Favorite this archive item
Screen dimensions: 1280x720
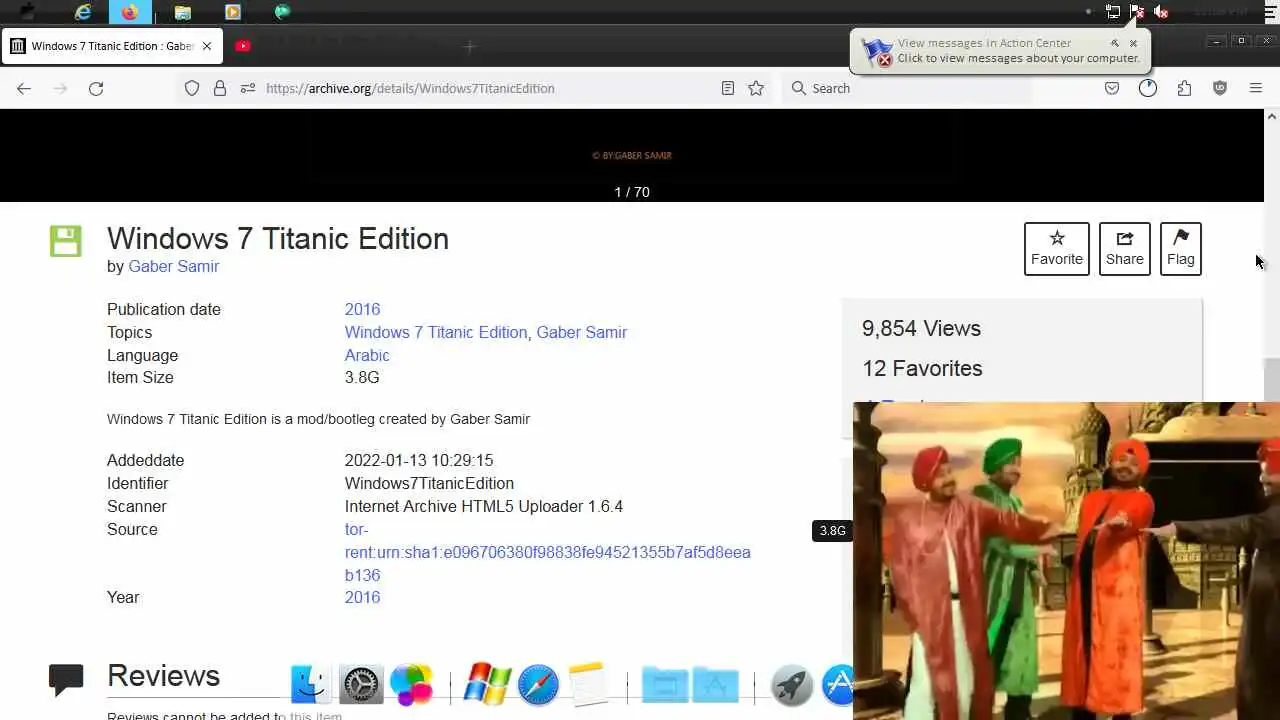pyautogui.click(x=1057, y=248)
